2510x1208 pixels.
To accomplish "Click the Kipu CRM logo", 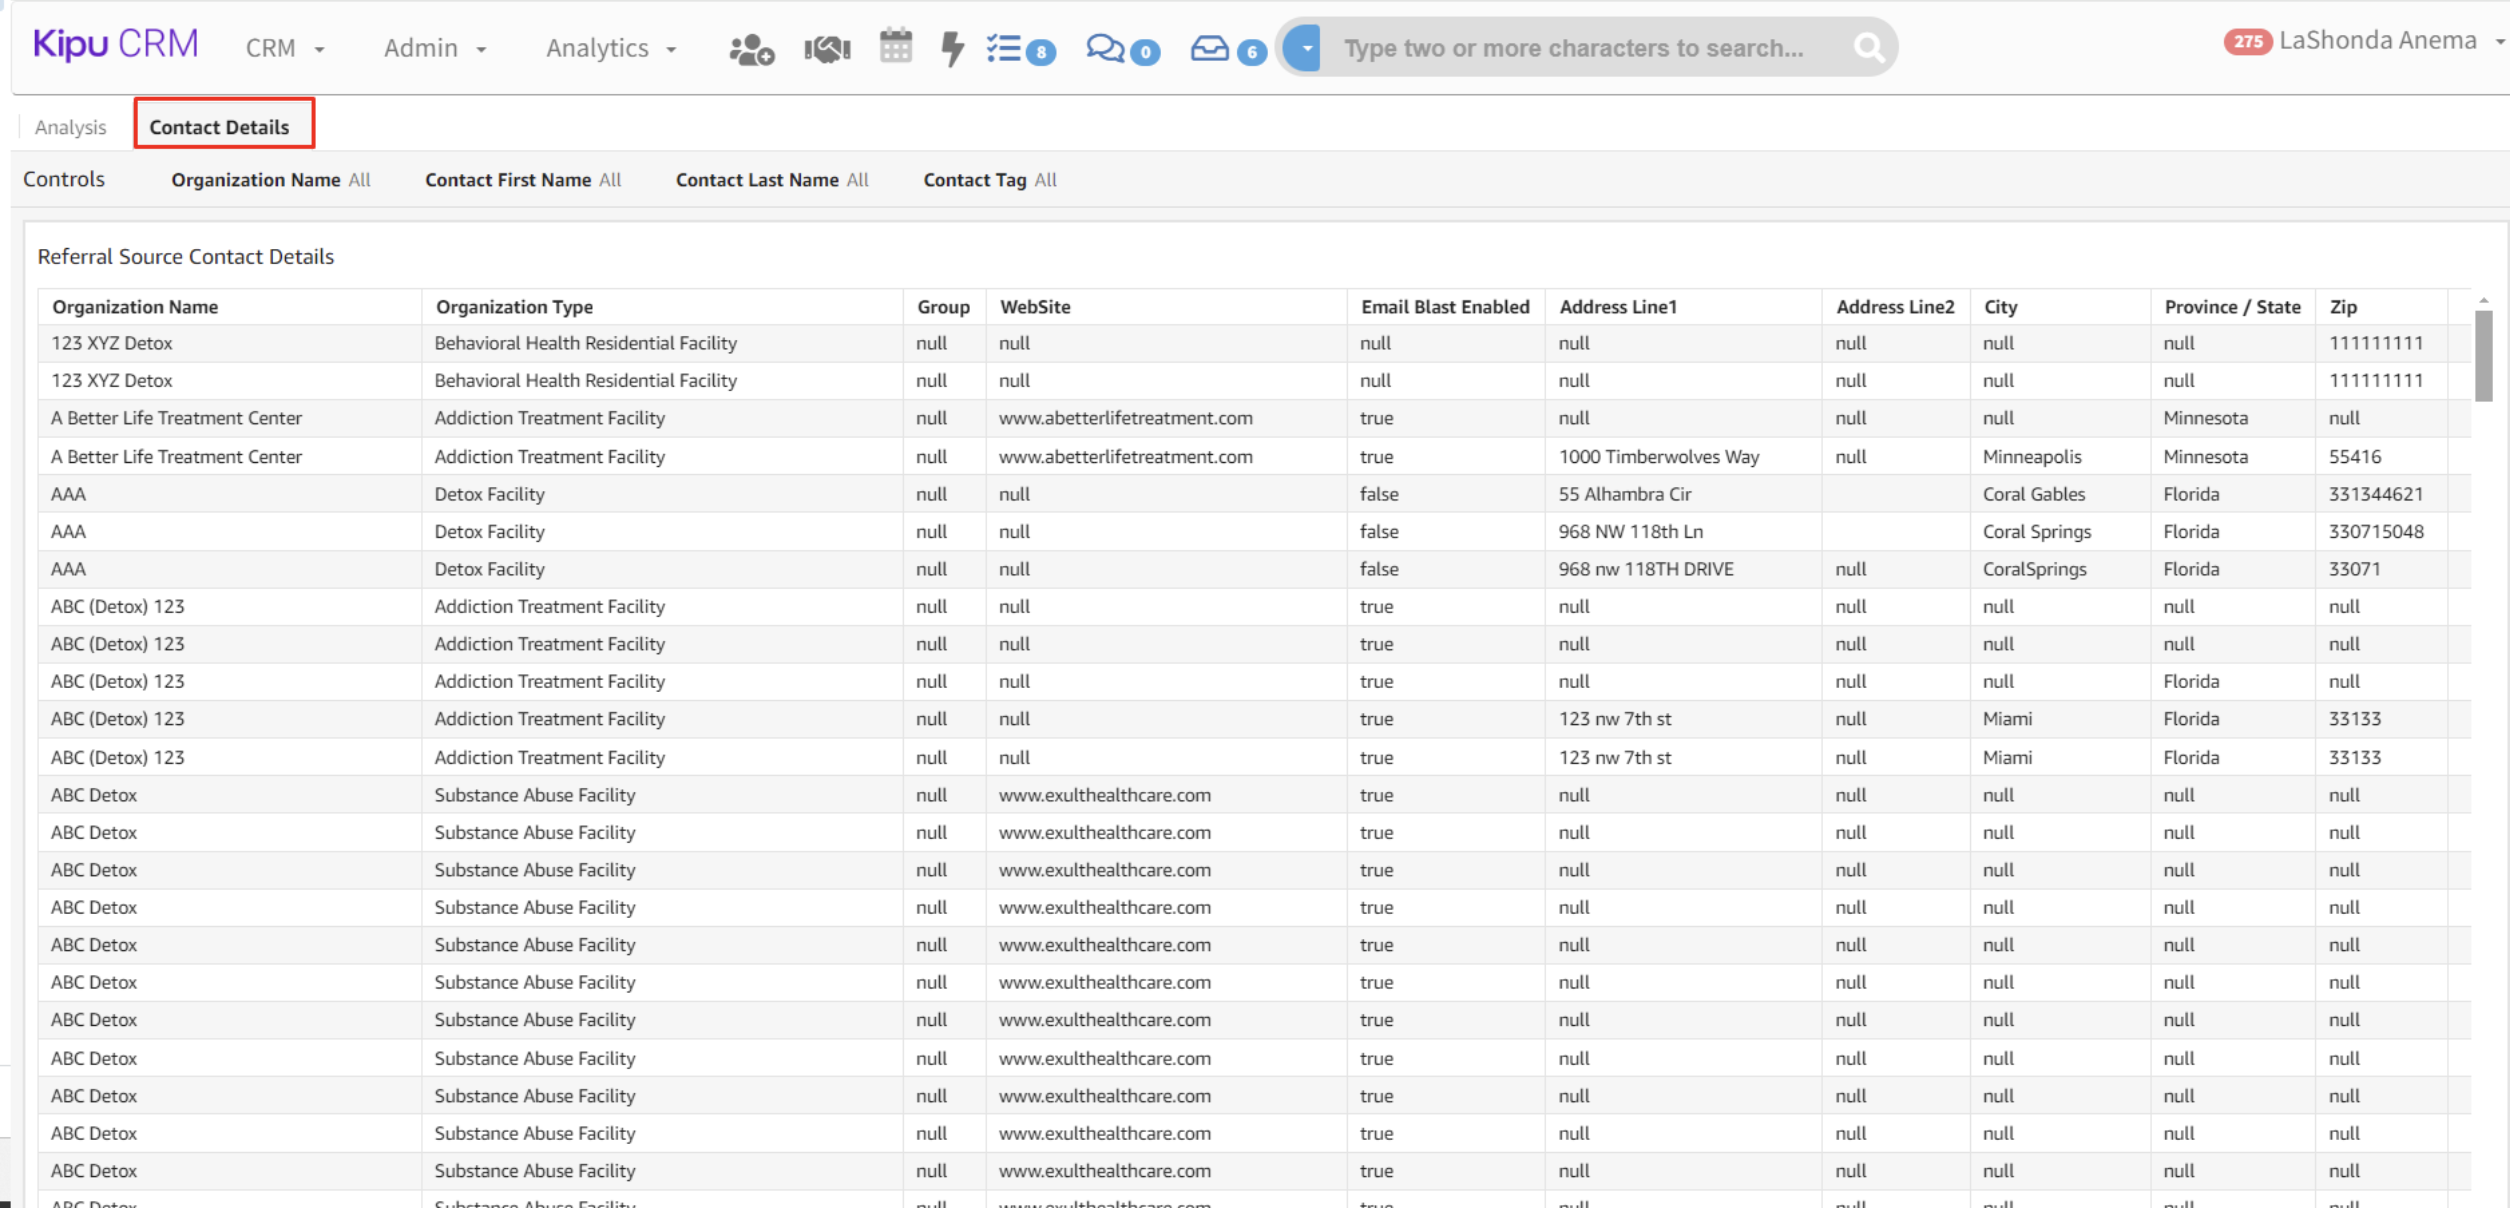I will coord(116,44).
